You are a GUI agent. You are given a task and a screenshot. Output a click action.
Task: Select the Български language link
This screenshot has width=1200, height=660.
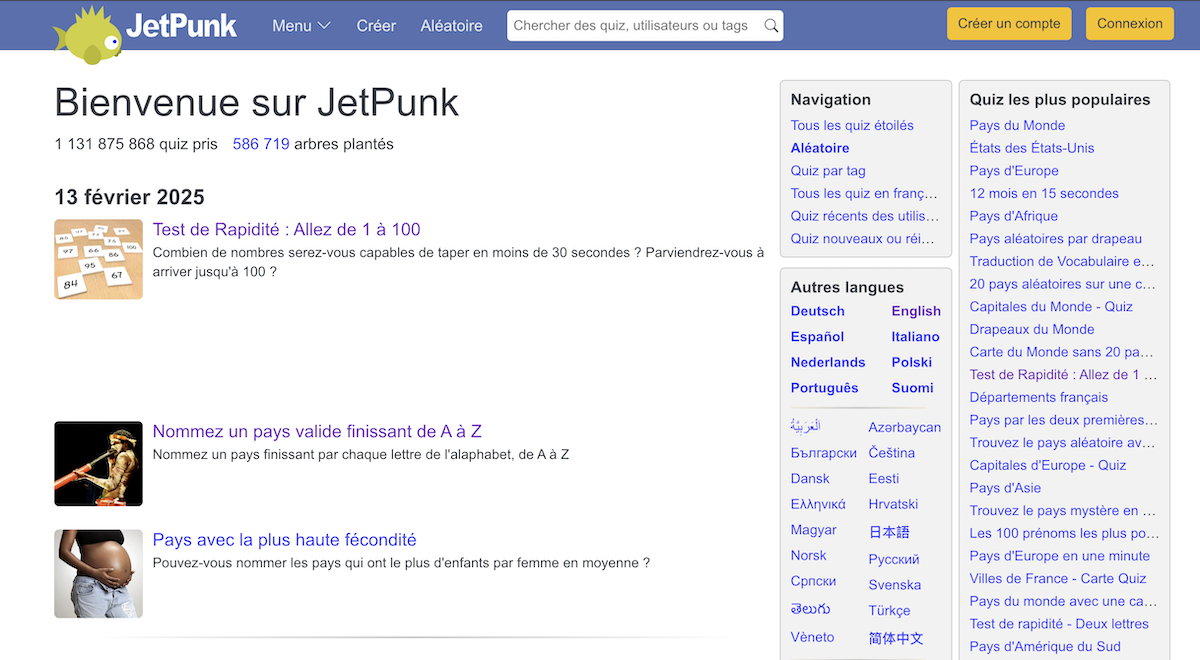click(x=824, y=453)
